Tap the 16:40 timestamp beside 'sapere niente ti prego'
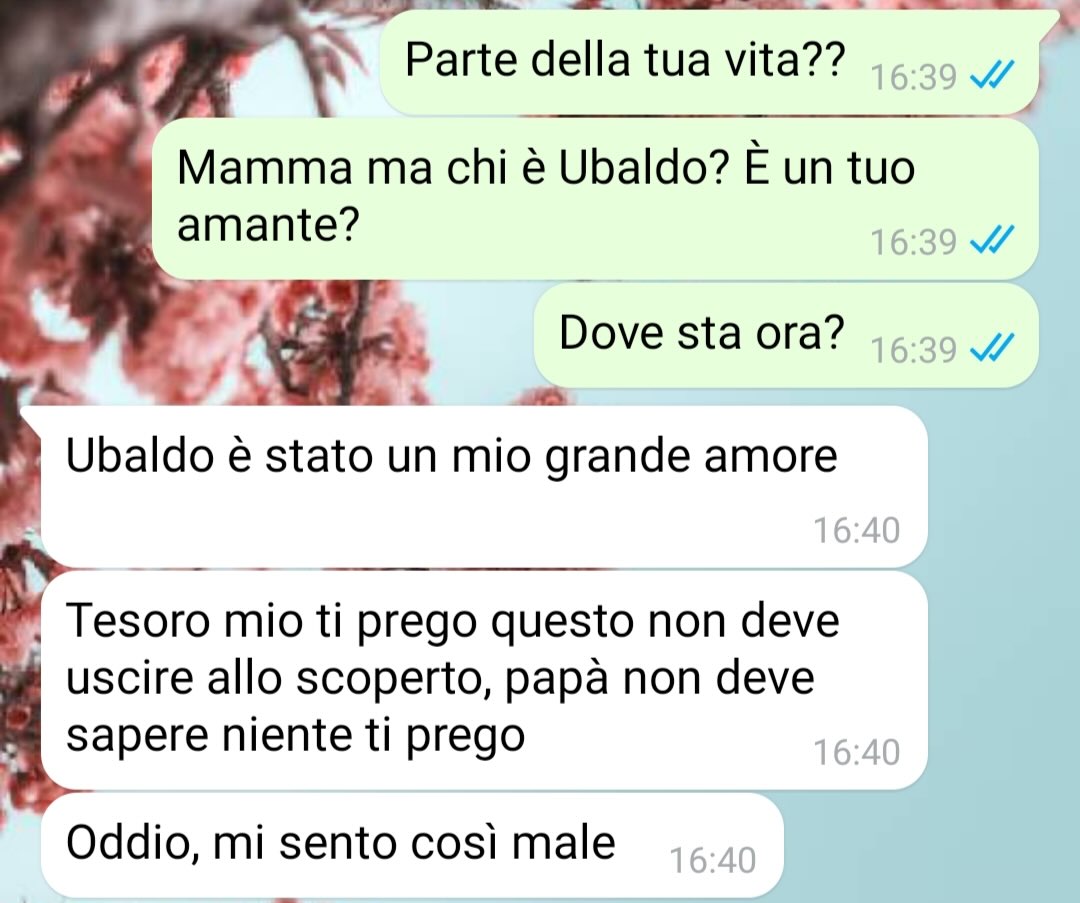This screenshot has width=1080, height=903. click(x=857, y=753)
